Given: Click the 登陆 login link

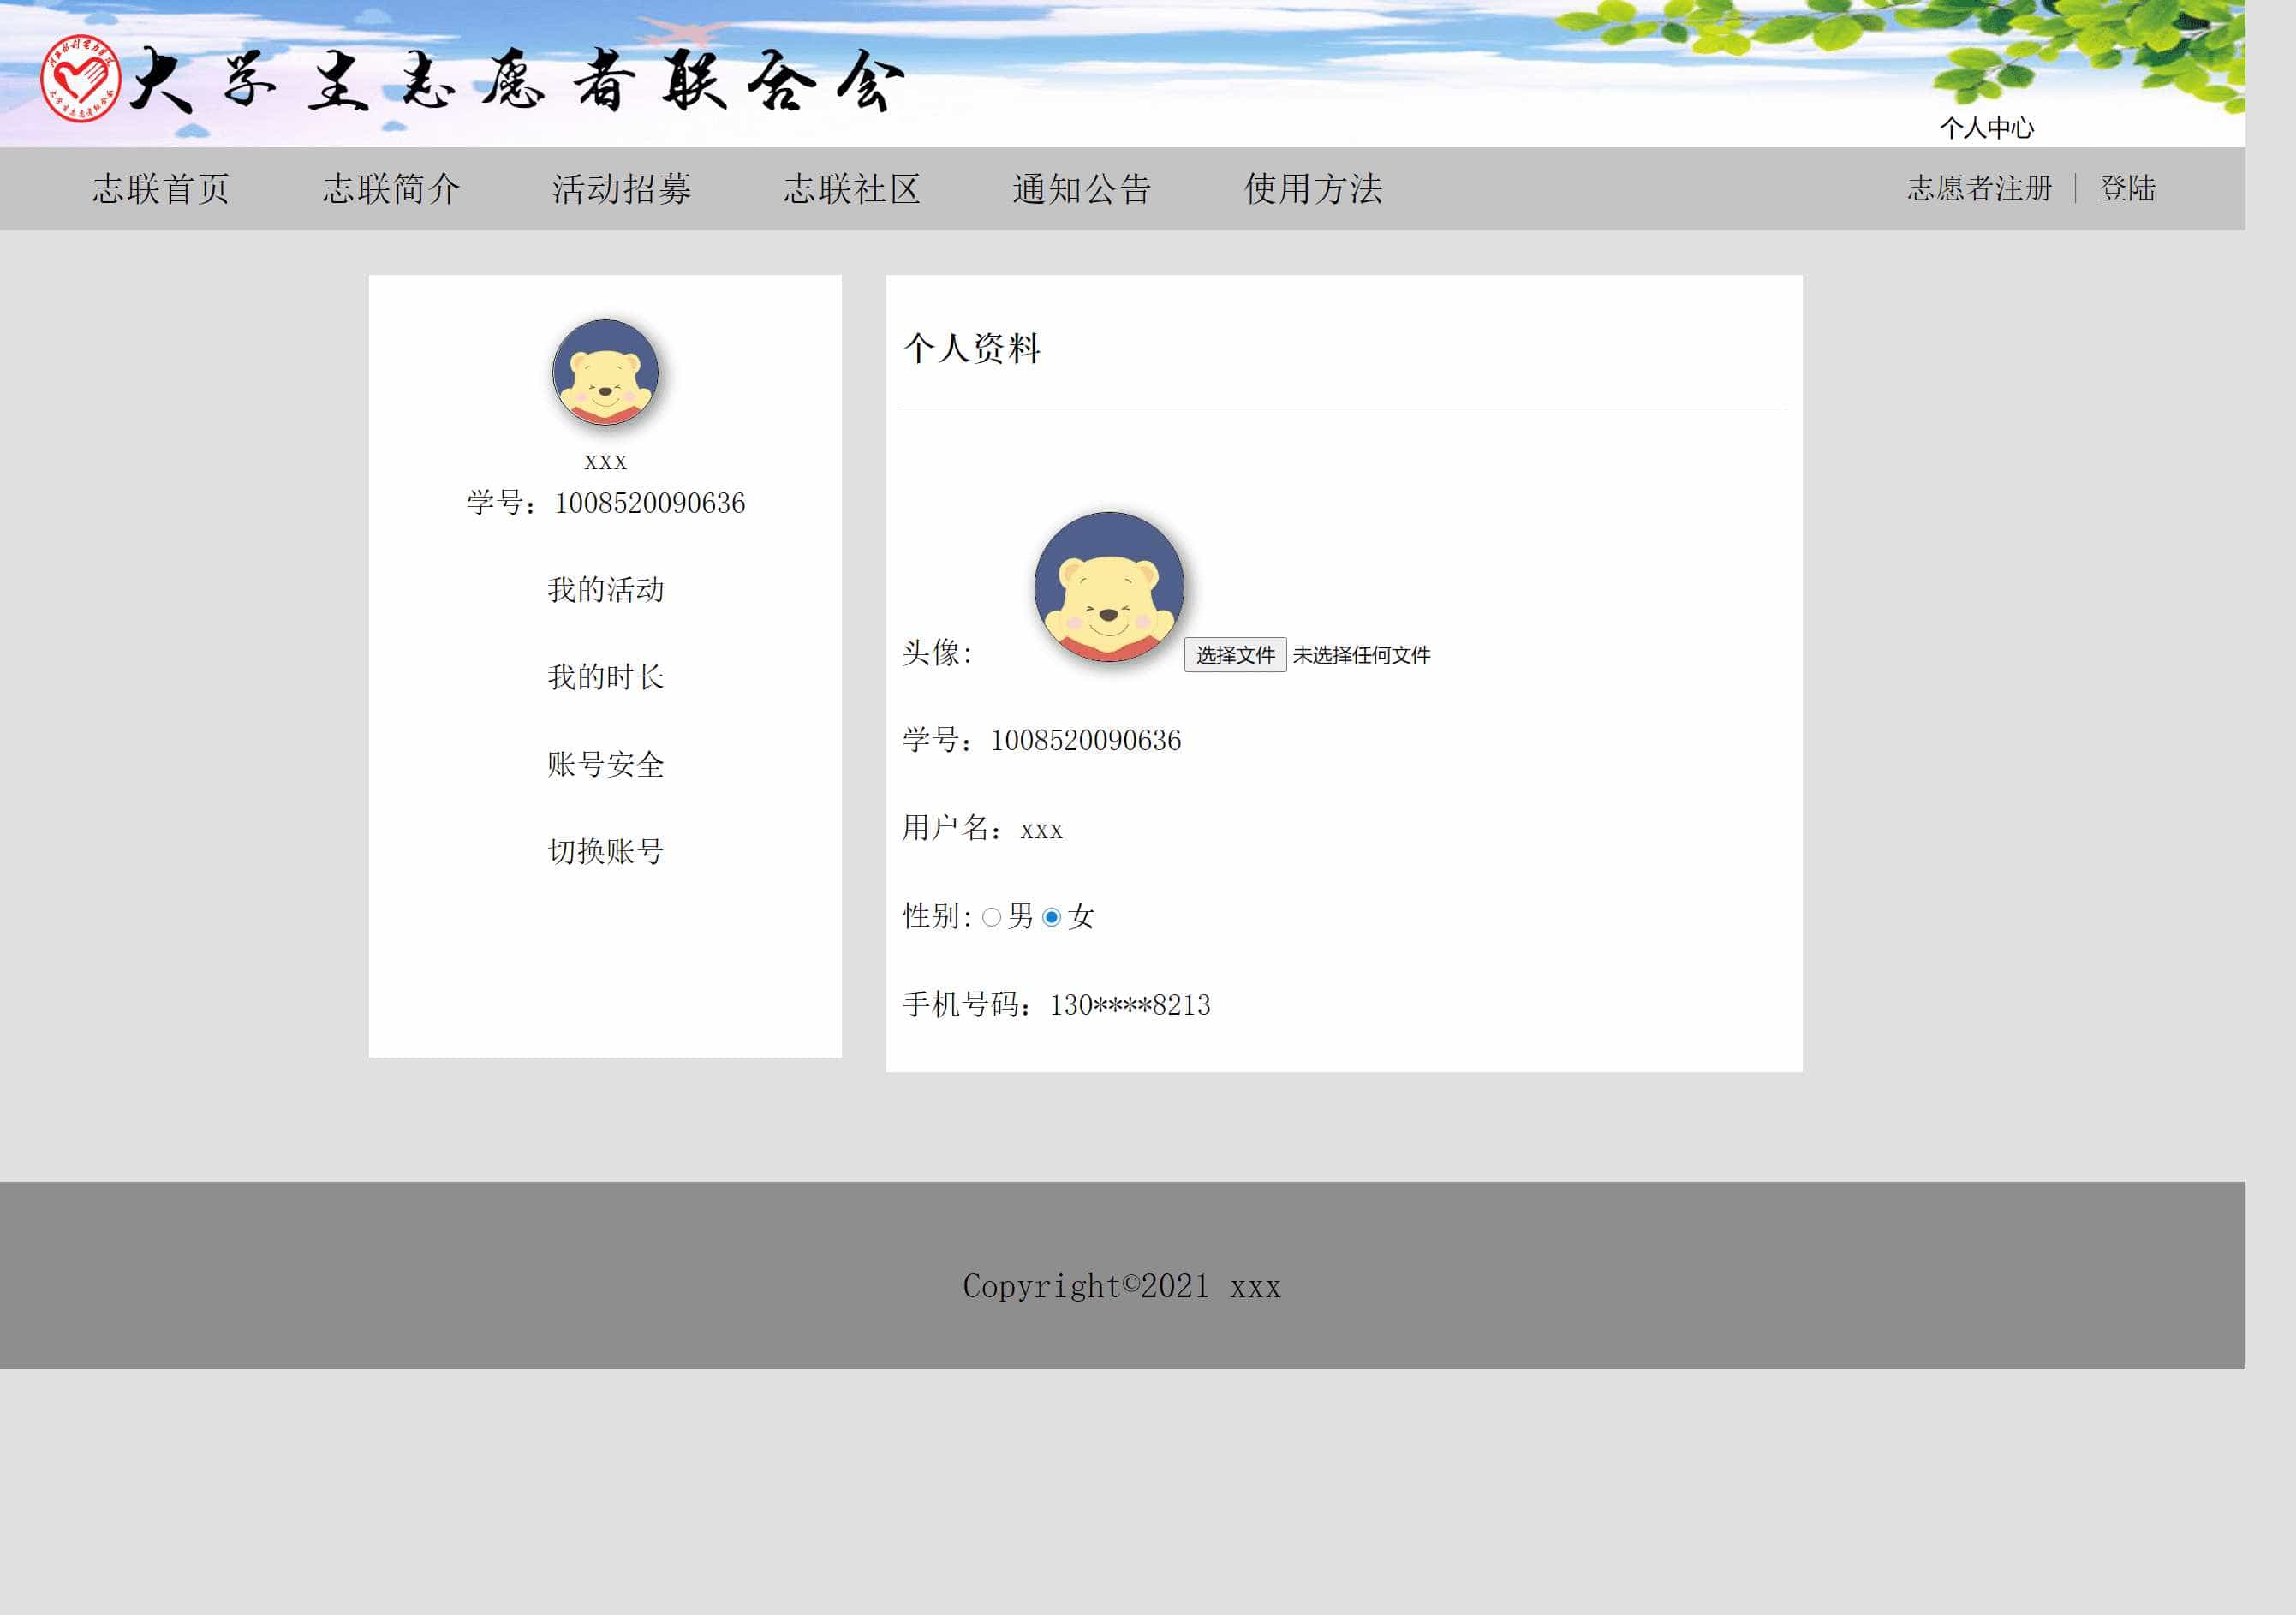Looking at the screenshot, I should (x=2127, y=188).
